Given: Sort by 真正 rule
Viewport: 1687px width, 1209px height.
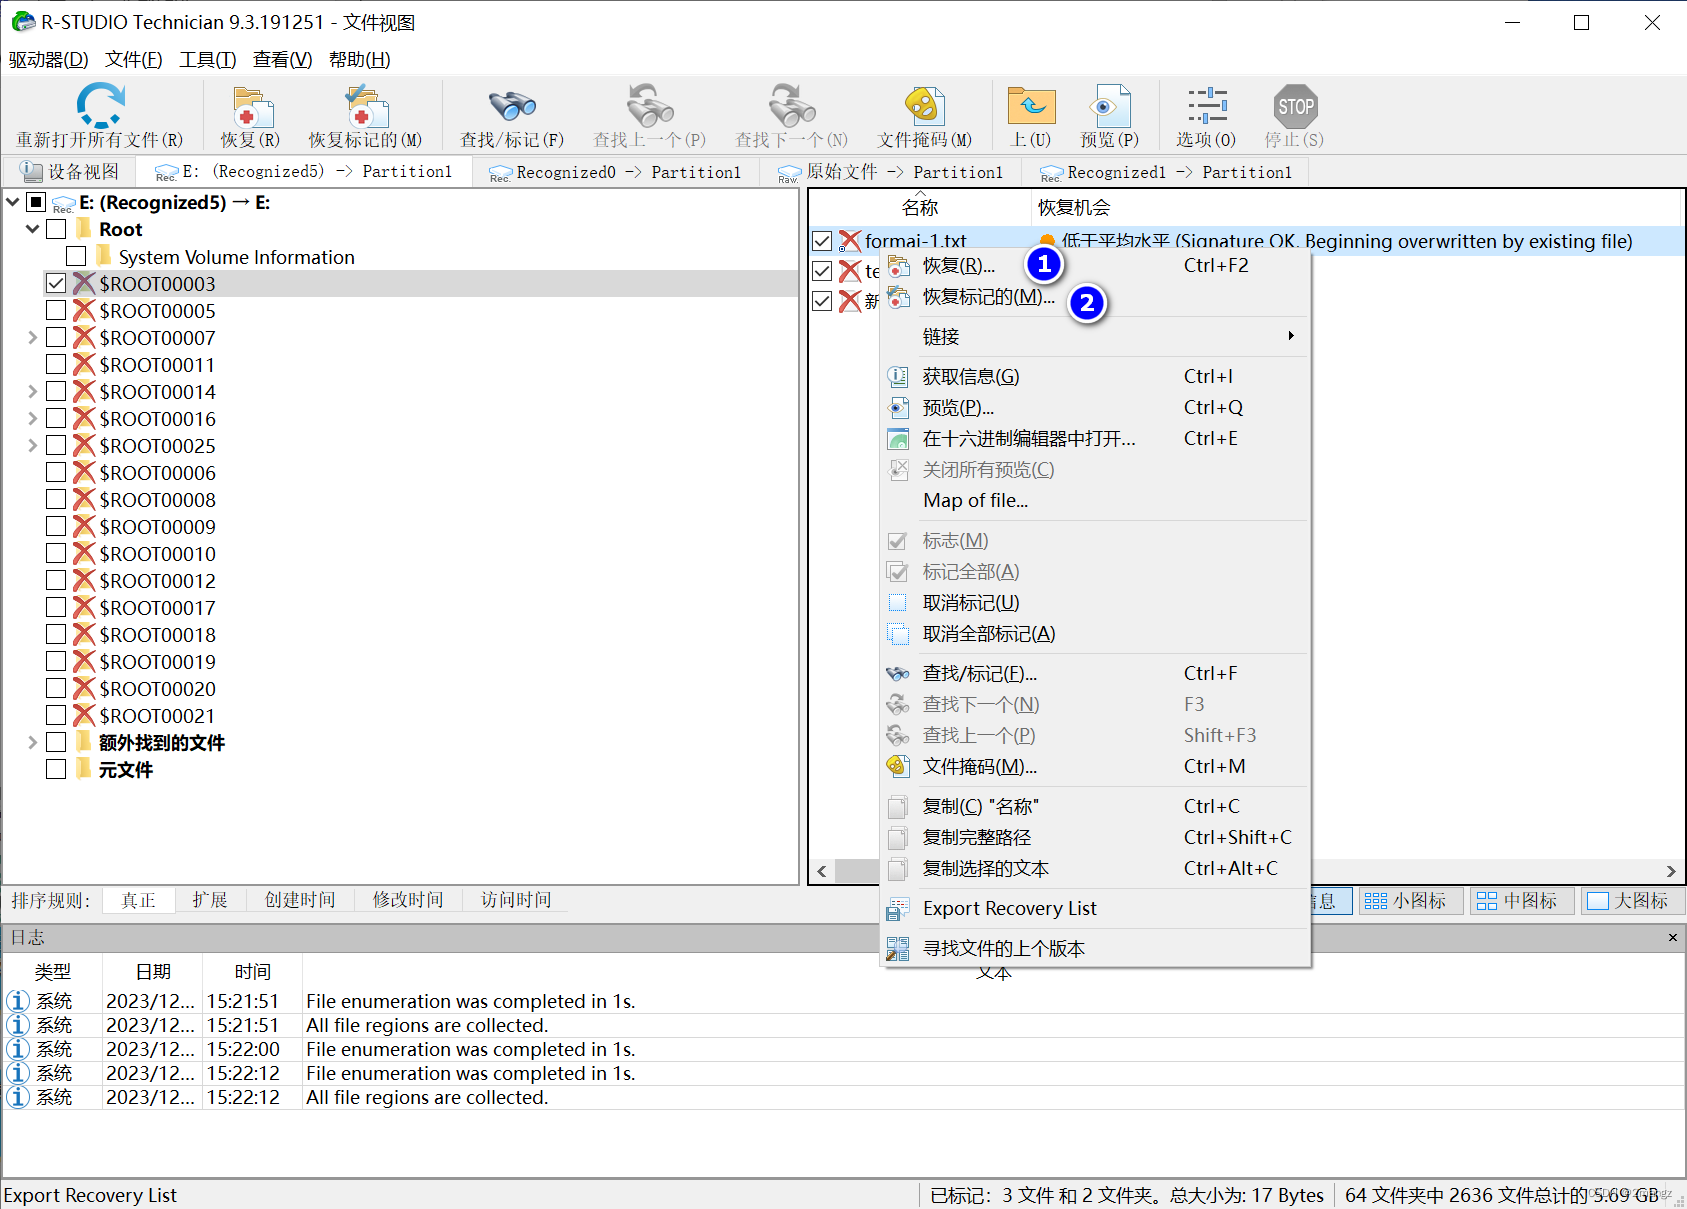Looking at the screenshot, I should coord(138,900).
